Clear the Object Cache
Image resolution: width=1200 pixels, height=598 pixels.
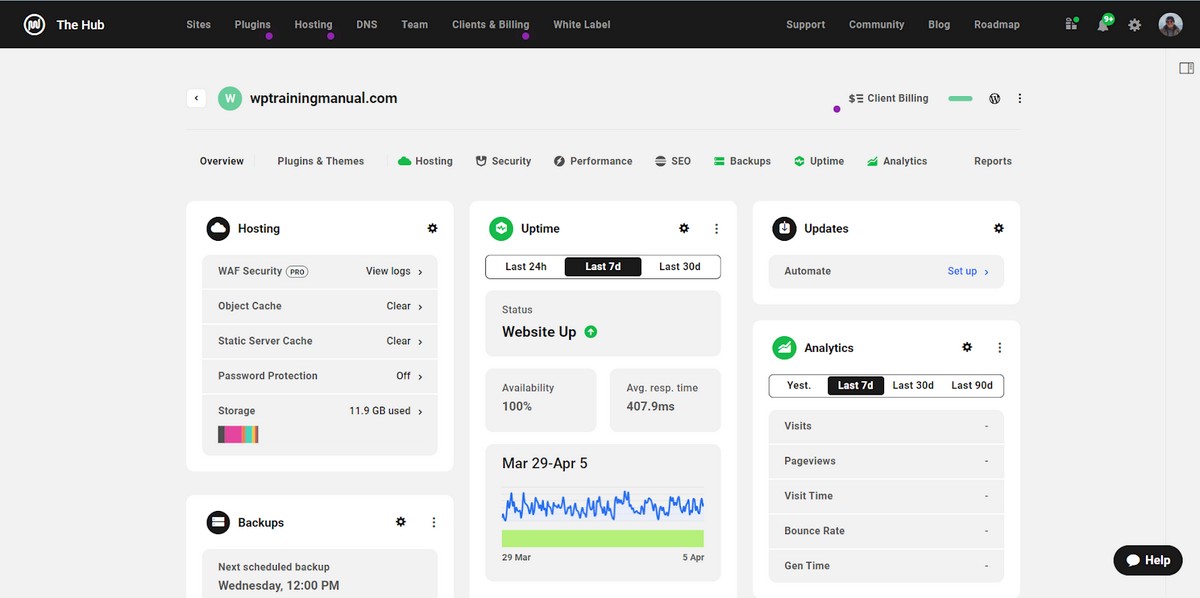click(320, 306)
